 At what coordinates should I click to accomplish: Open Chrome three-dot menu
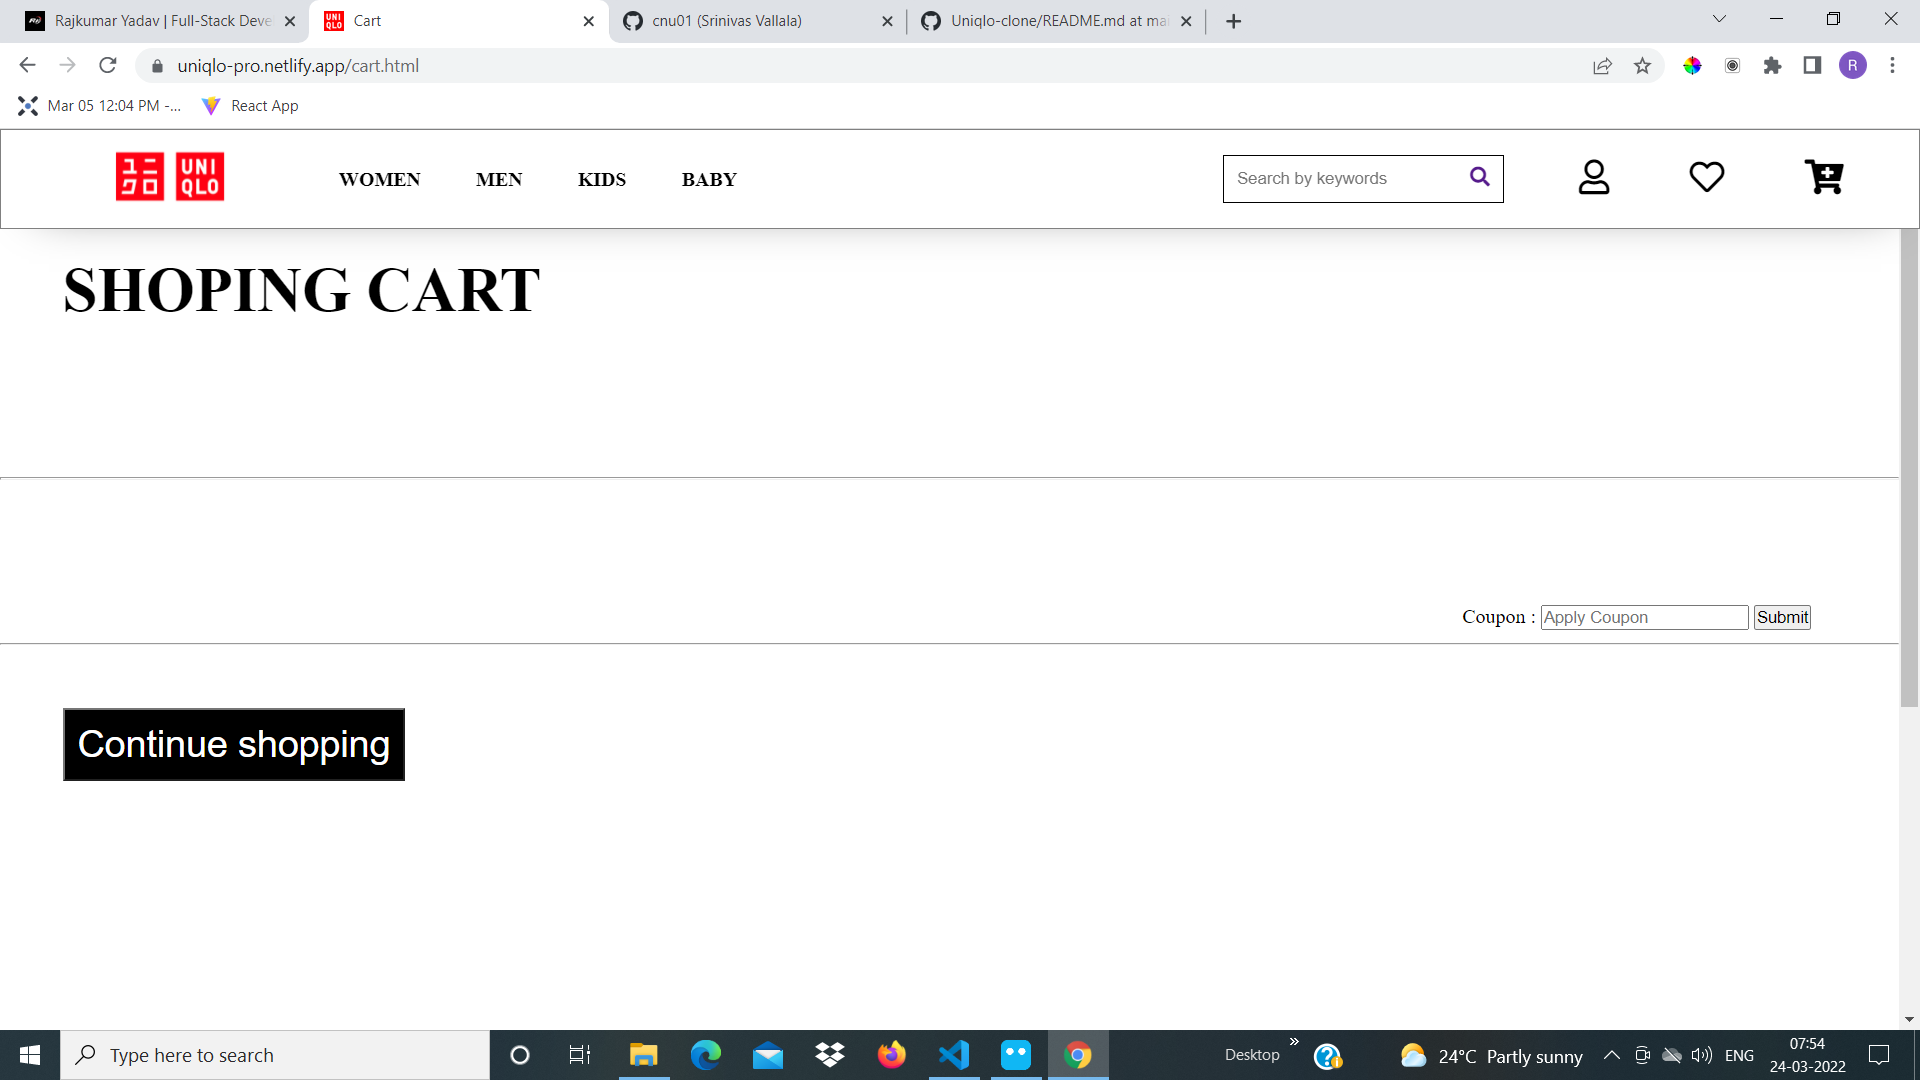click(1892, 66)
